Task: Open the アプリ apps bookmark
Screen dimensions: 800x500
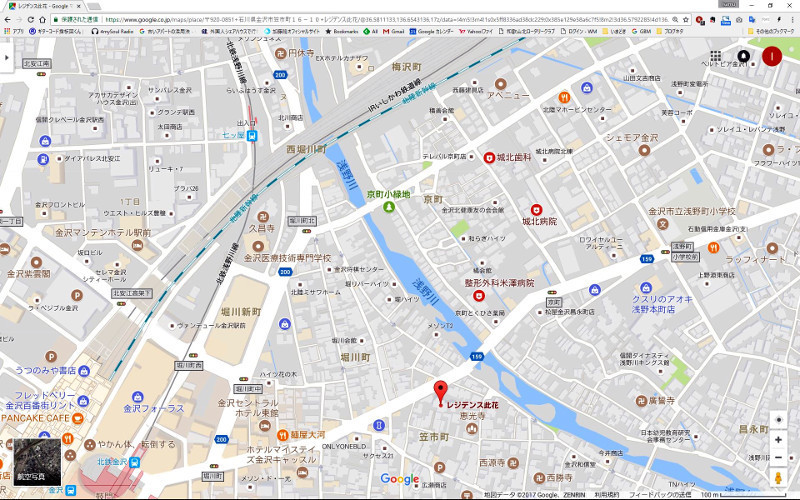Action: tap(14, 31)
